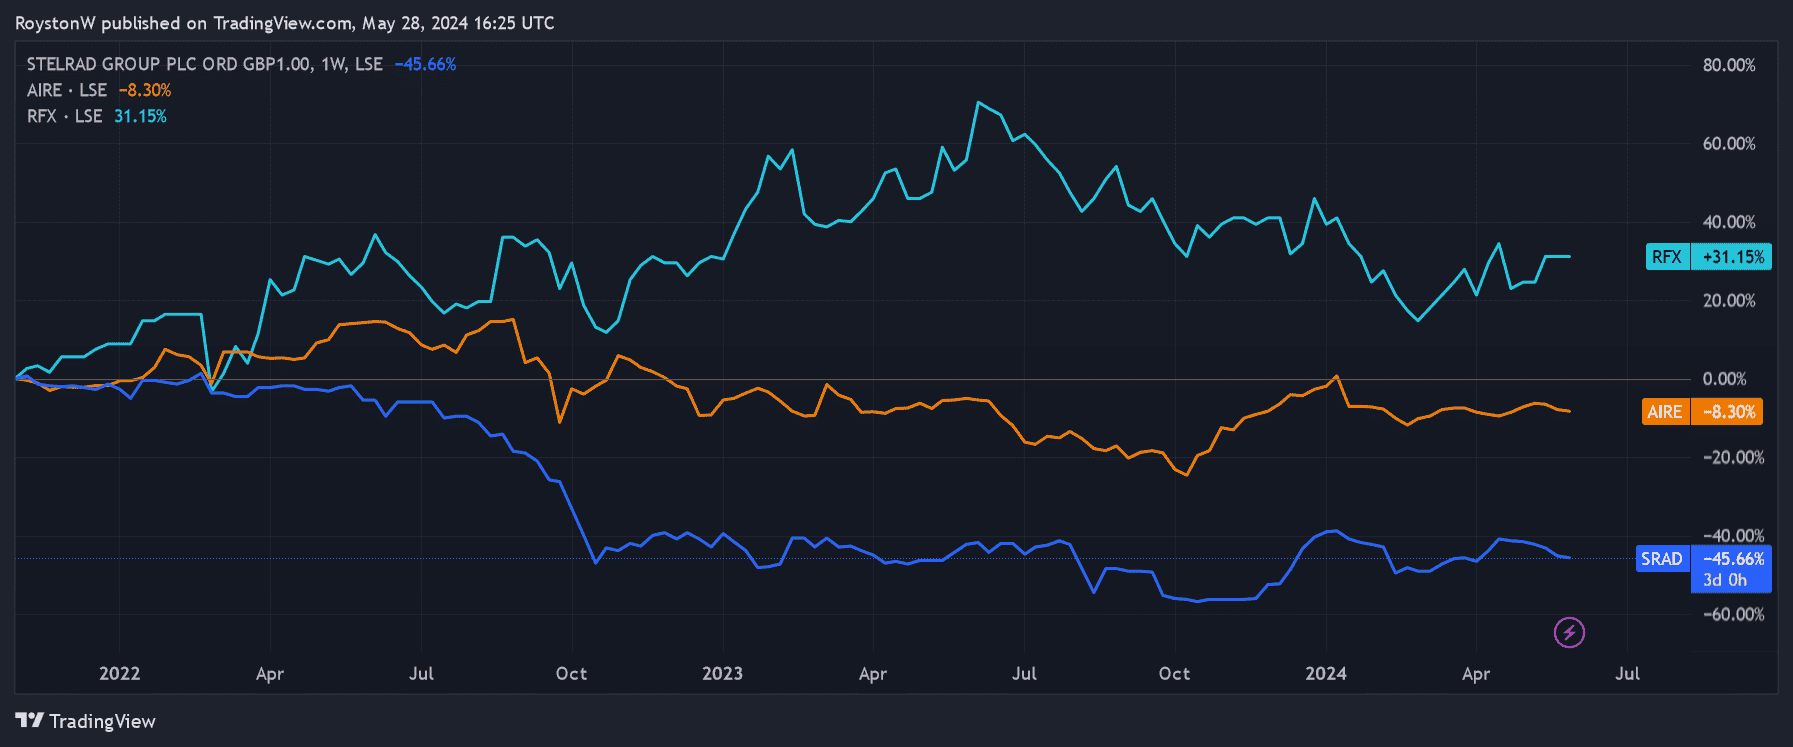Click the TradingView logo icon at bottom left
This screenshot has width=1793, height=747.
click(x=30, y=721)
